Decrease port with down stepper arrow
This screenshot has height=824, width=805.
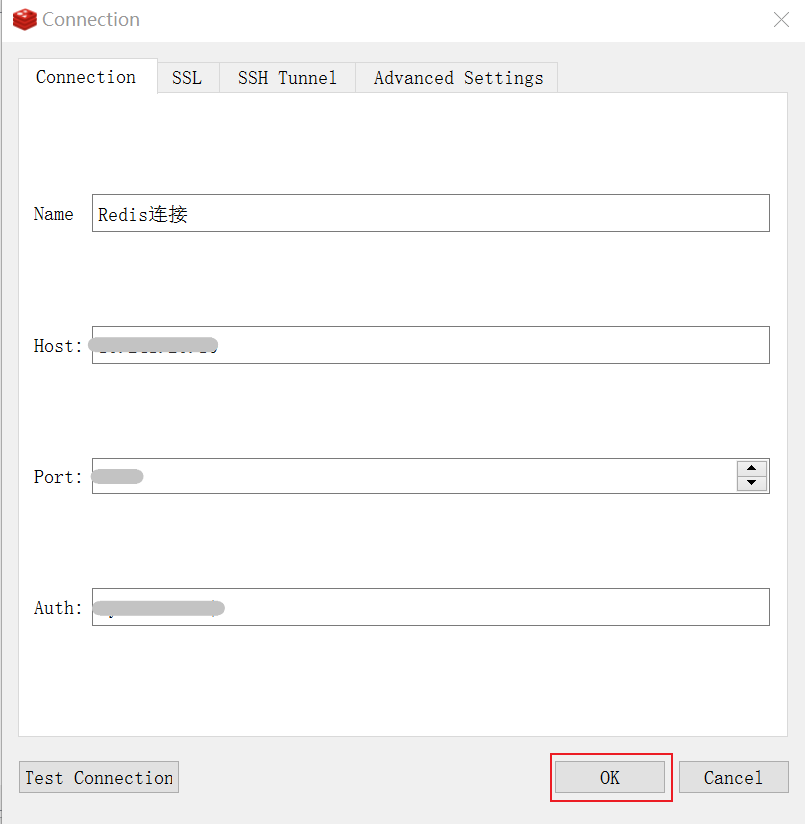[751, 483]
